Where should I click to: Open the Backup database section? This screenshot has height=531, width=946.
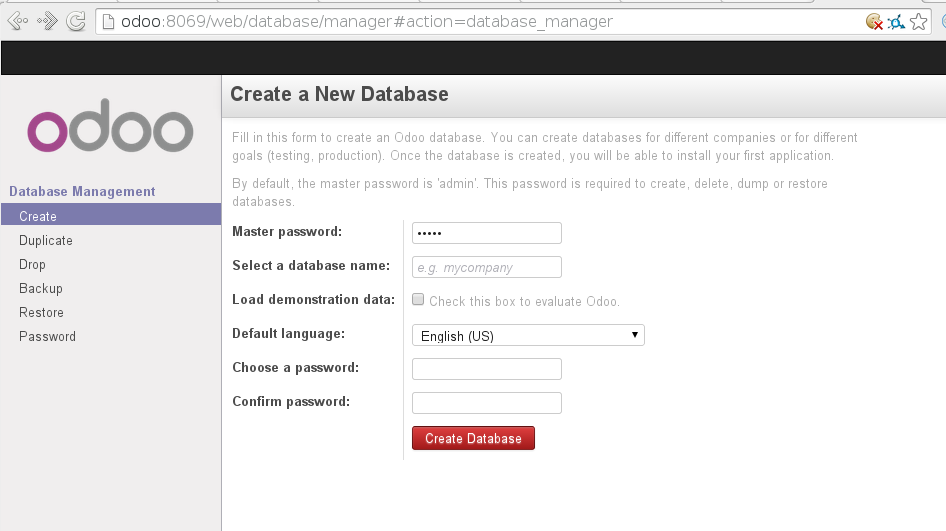click(41, 288)
